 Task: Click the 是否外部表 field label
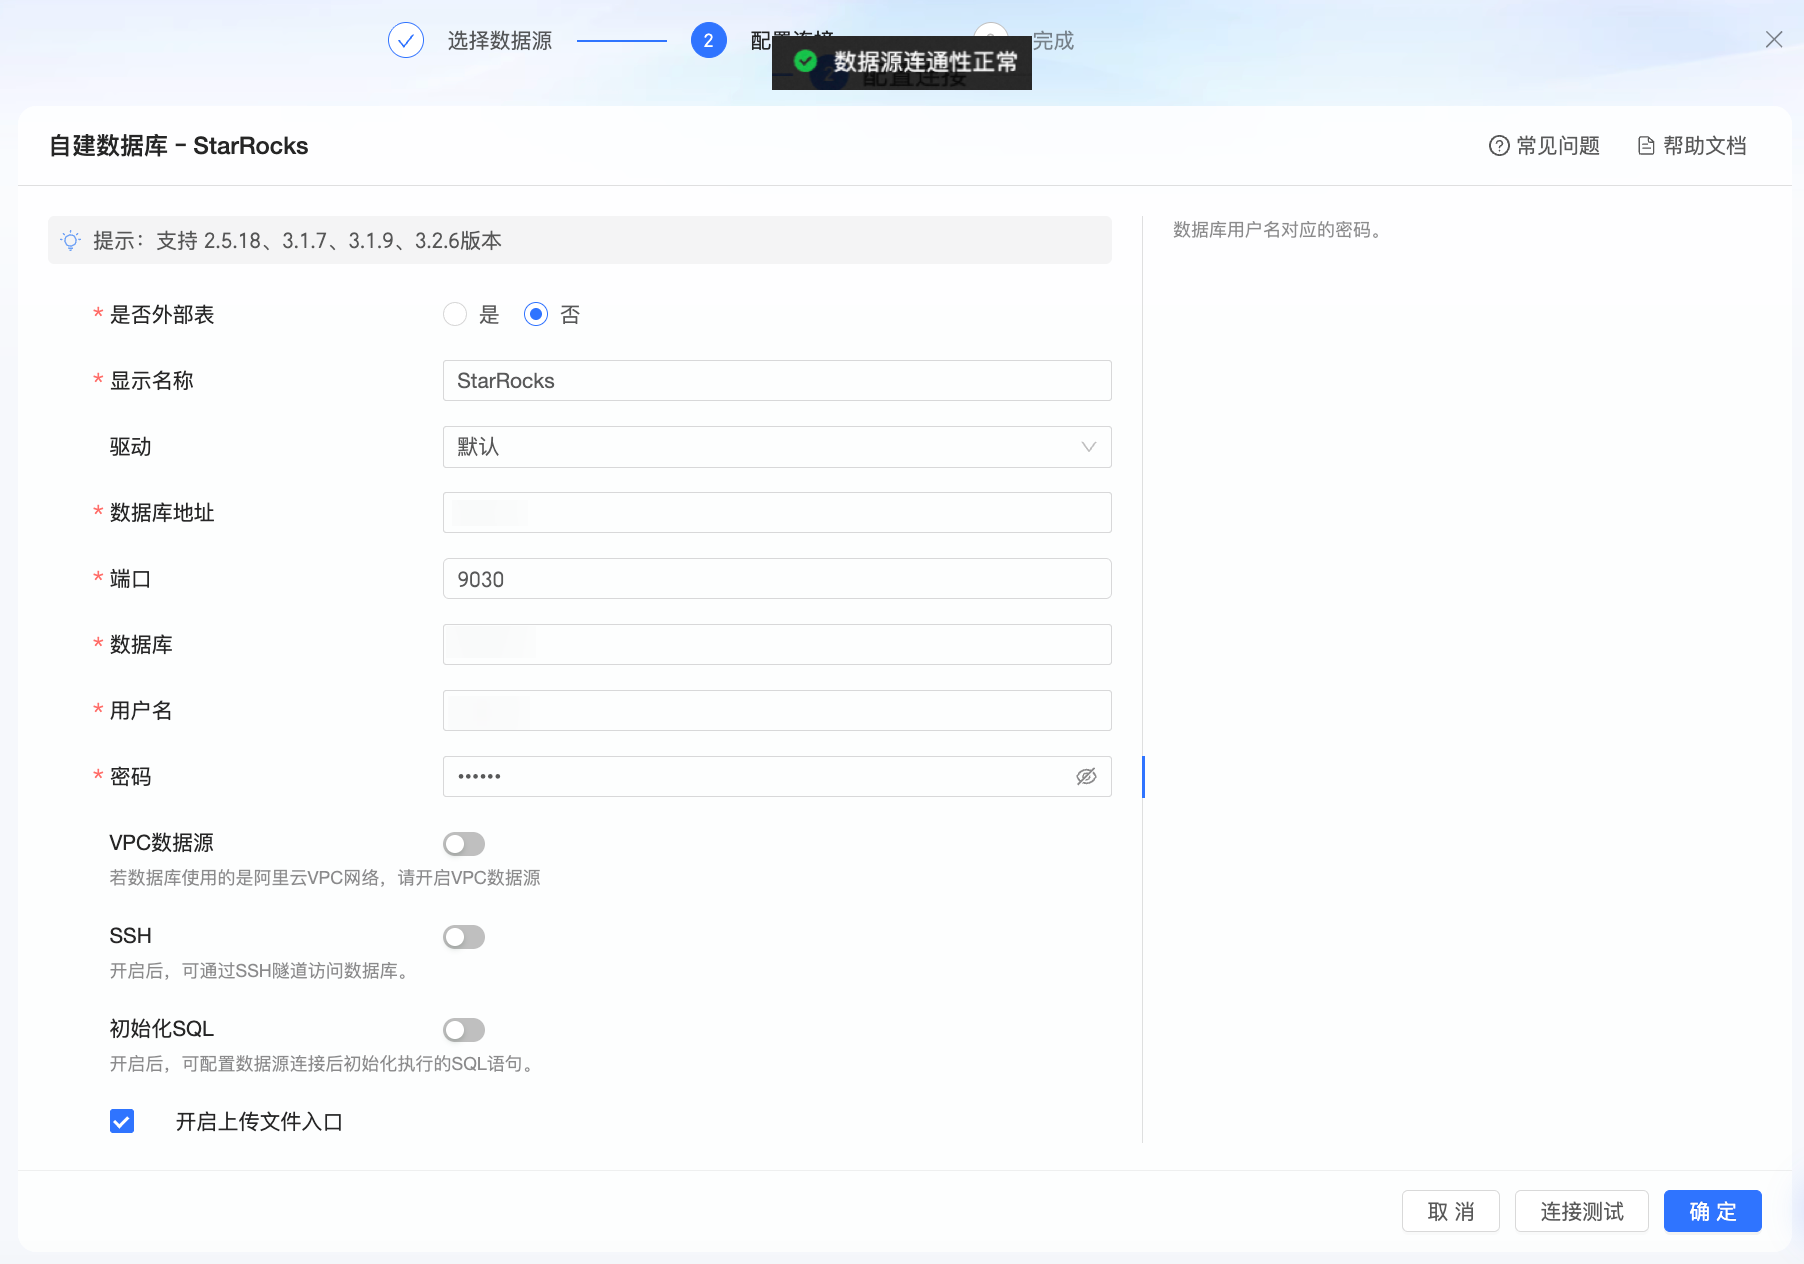162,315
